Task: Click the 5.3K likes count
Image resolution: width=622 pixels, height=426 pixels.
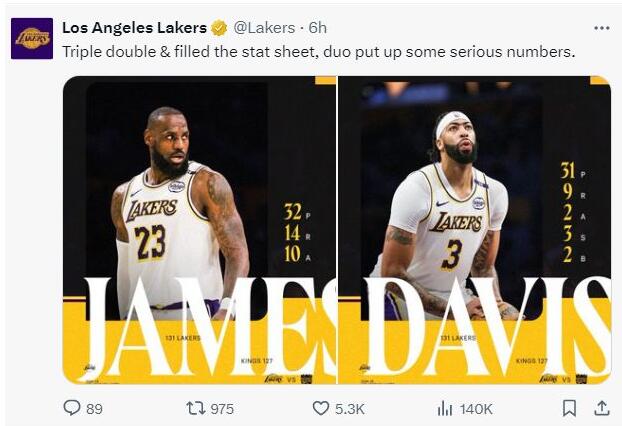Action: coord(350,408)
